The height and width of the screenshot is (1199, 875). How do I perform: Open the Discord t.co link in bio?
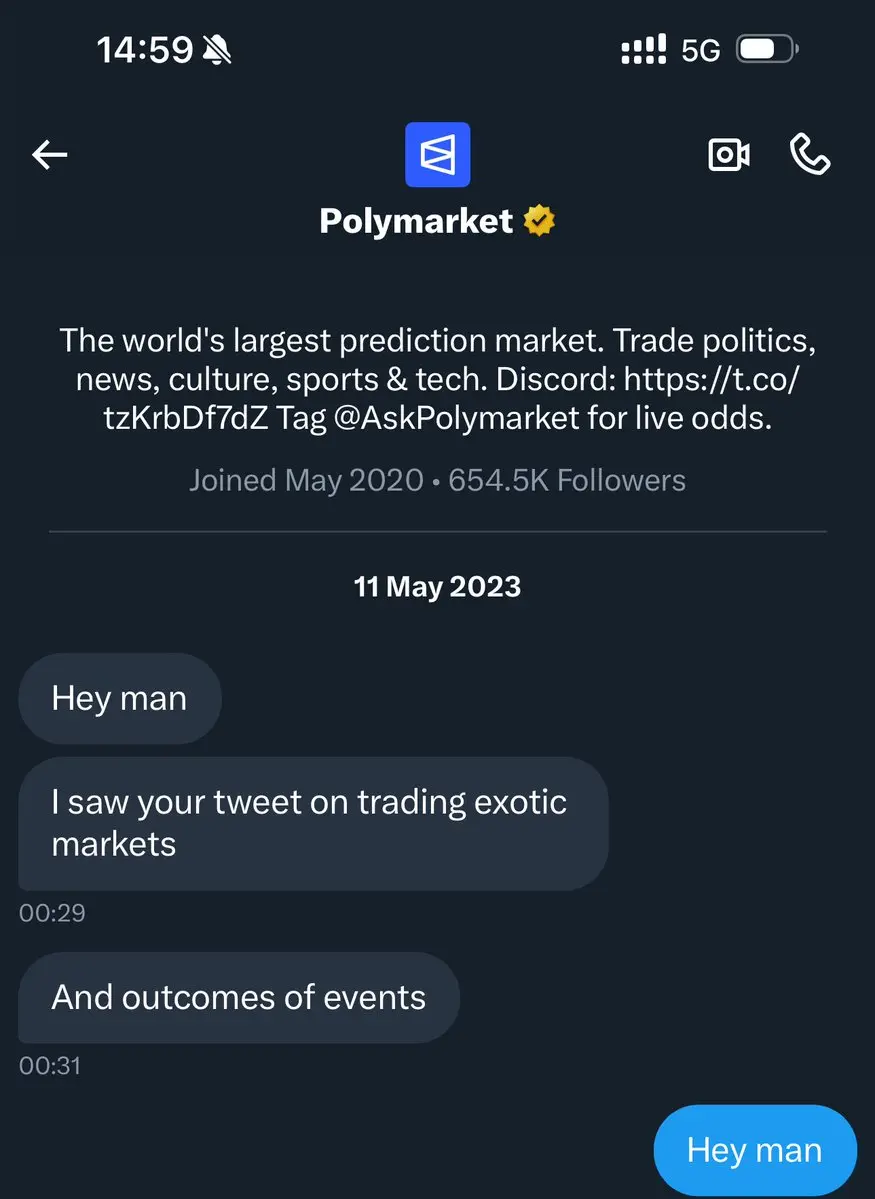712,380
